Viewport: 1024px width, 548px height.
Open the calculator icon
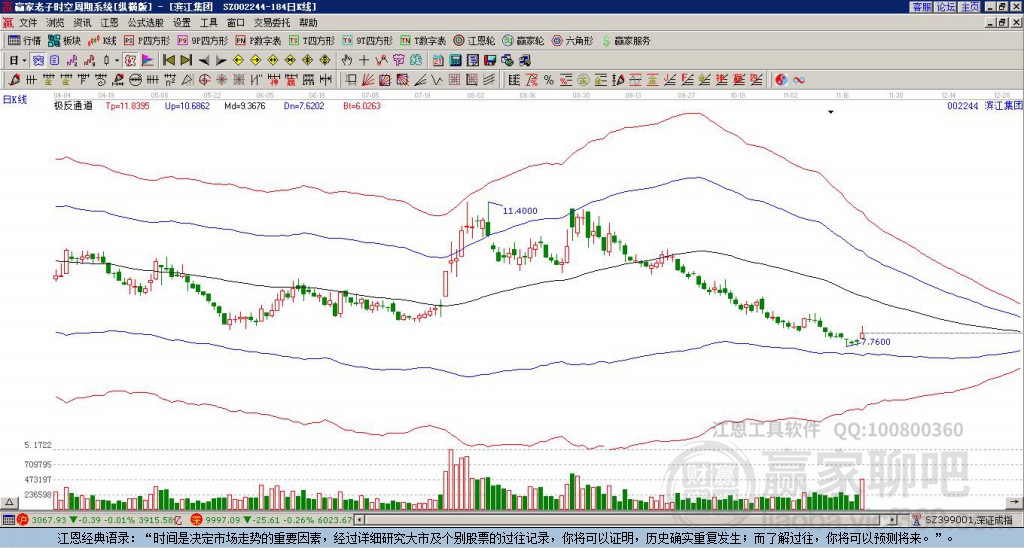[x=455, y=61]
